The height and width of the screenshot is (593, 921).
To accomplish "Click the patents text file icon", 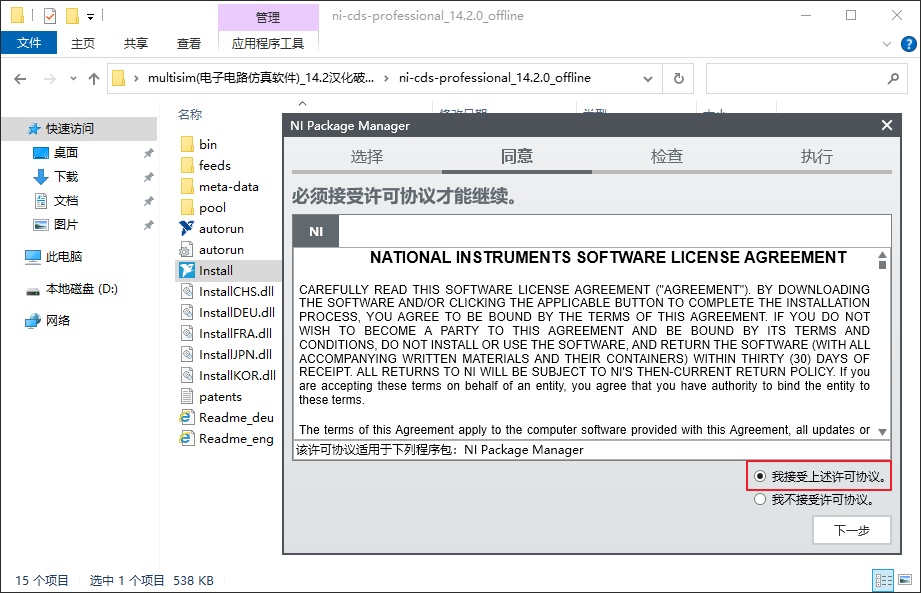I will 187,397.
